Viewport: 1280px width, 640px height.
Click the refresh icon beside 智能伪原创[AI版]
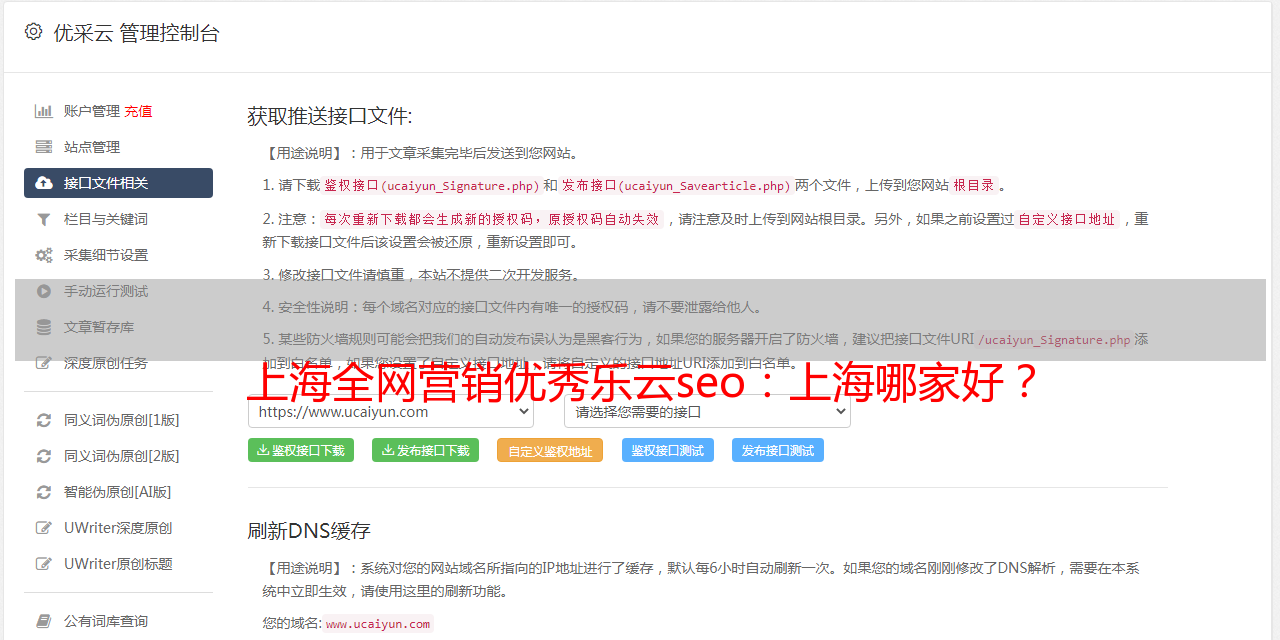[44, 492]
